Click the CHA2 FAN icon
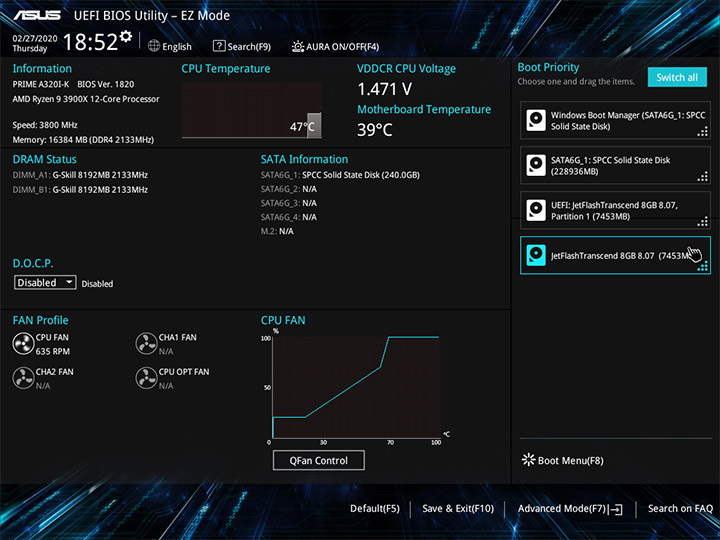Screen dimensions: 720x540 tap(23, 378)
